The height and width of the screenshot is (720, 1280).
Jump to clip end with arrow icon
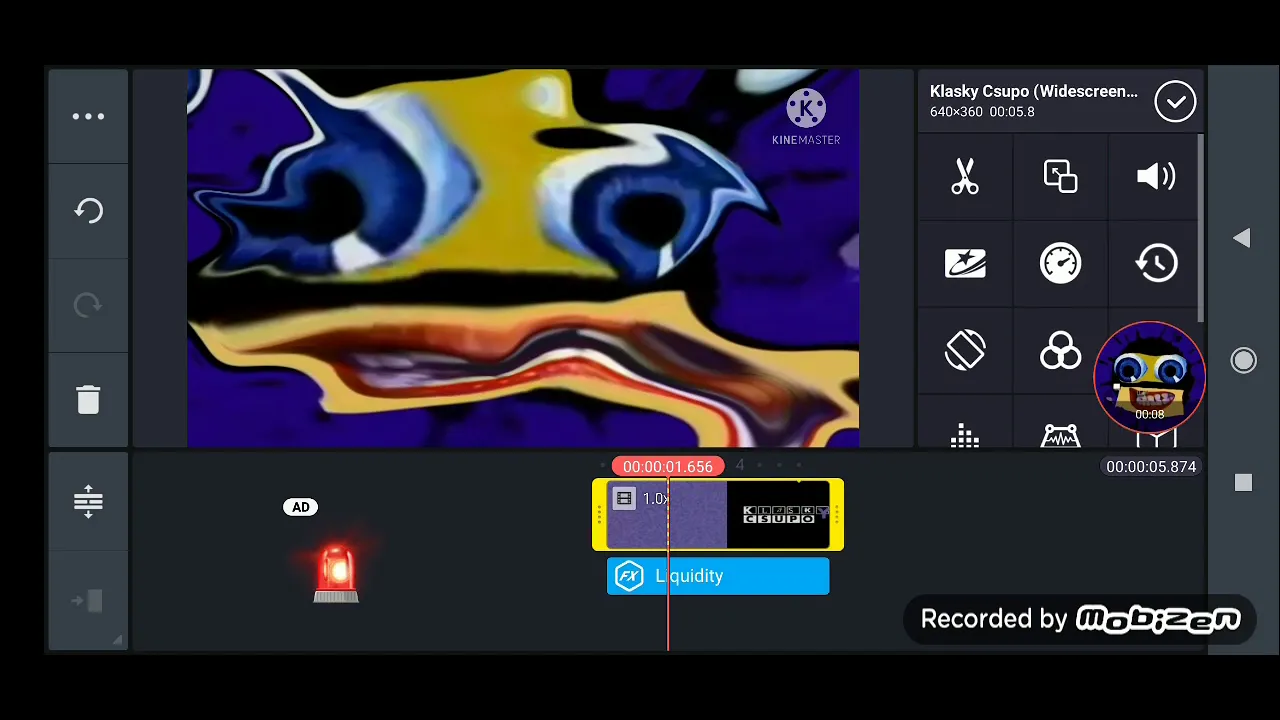pos(88,600)
